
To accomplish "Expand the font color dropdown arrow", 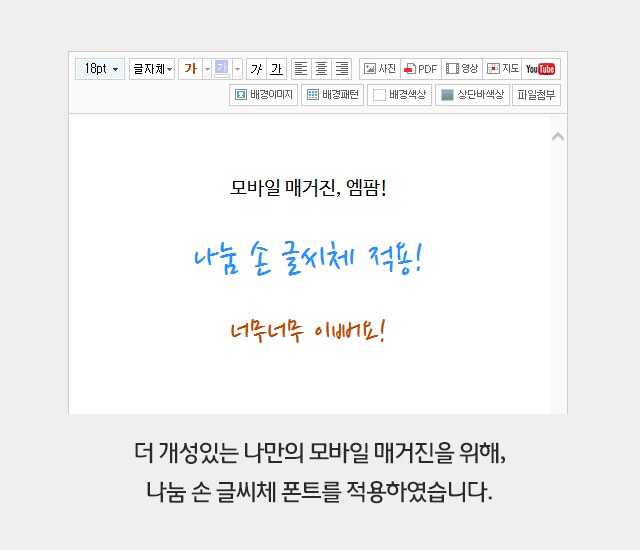I will tap(207, 69).
